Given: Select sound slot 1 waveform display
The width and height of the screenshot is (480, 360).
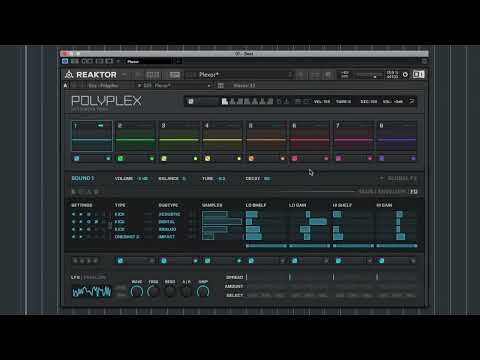Looking at the screenshot, I should 92,136.
